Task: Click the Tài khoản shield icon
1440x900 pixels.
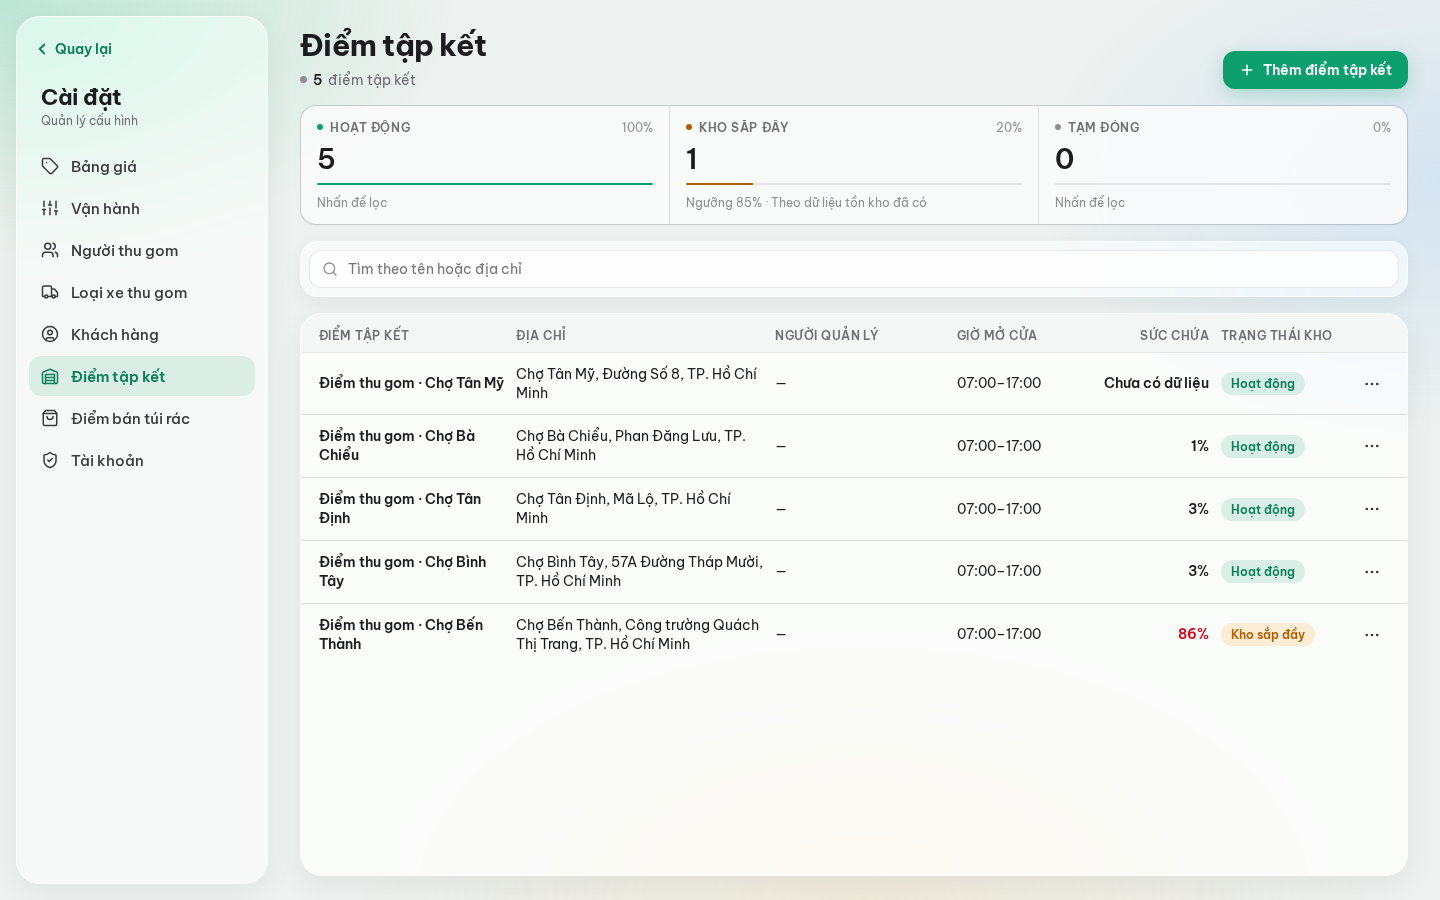Action: [x=50, y=460]
